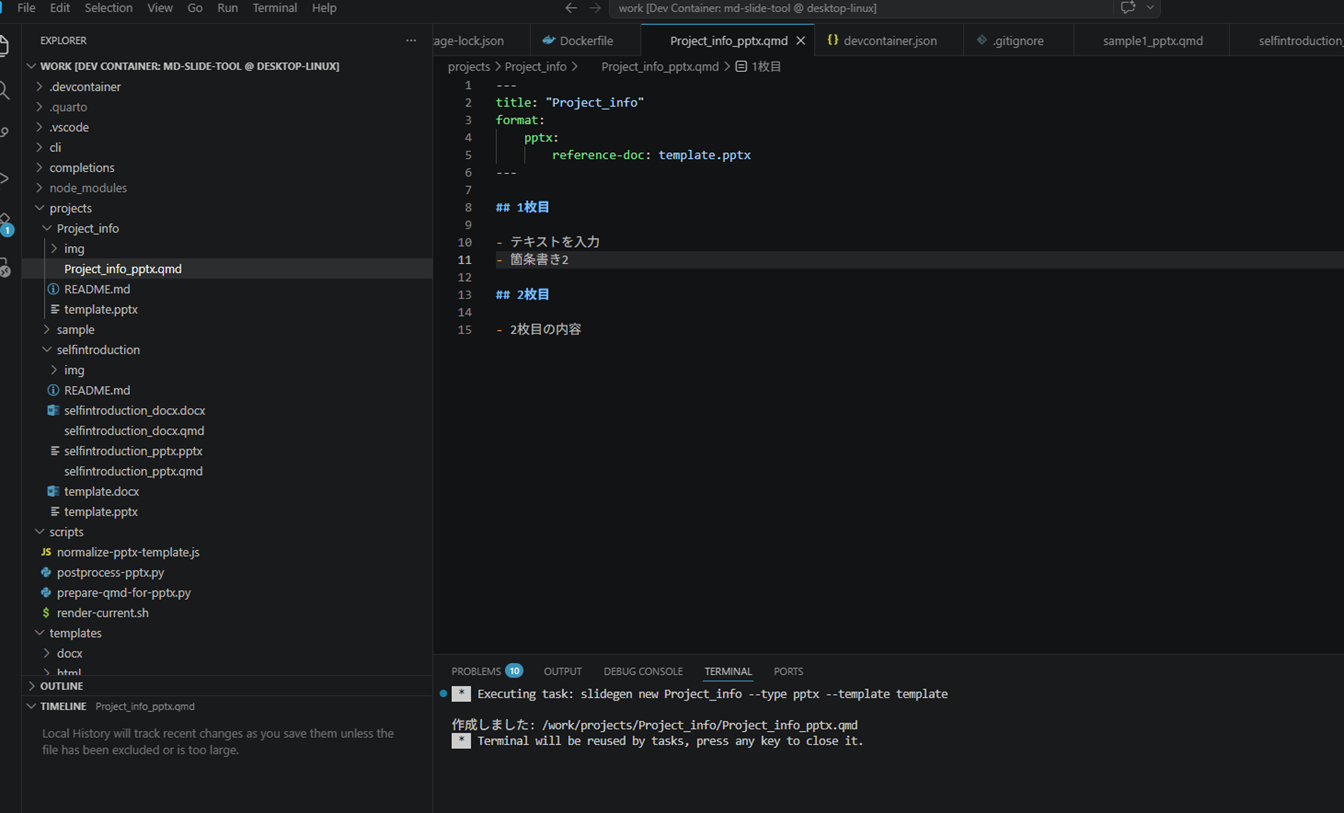This screenshot has width=1344, height=813.
Task: Open the Explorer views and more actions ellipsis
Action: (411, 41)
